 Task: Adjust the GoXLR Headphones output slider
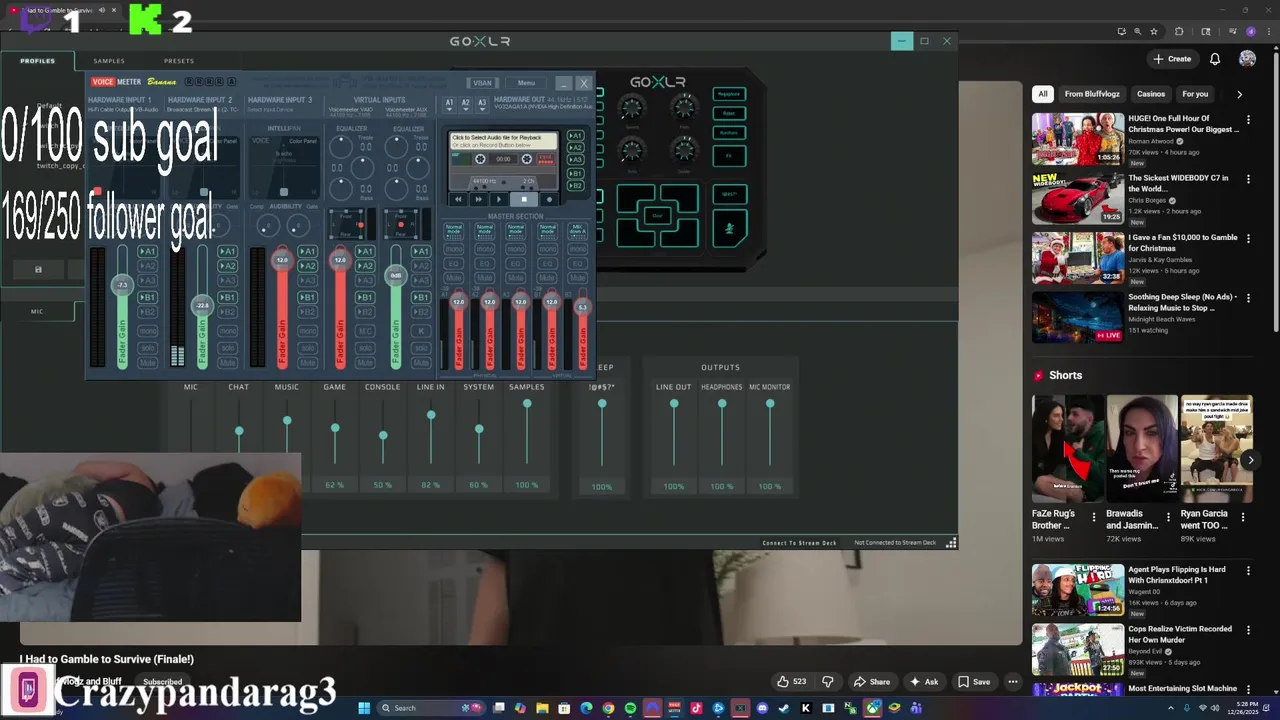pos(722,404)
